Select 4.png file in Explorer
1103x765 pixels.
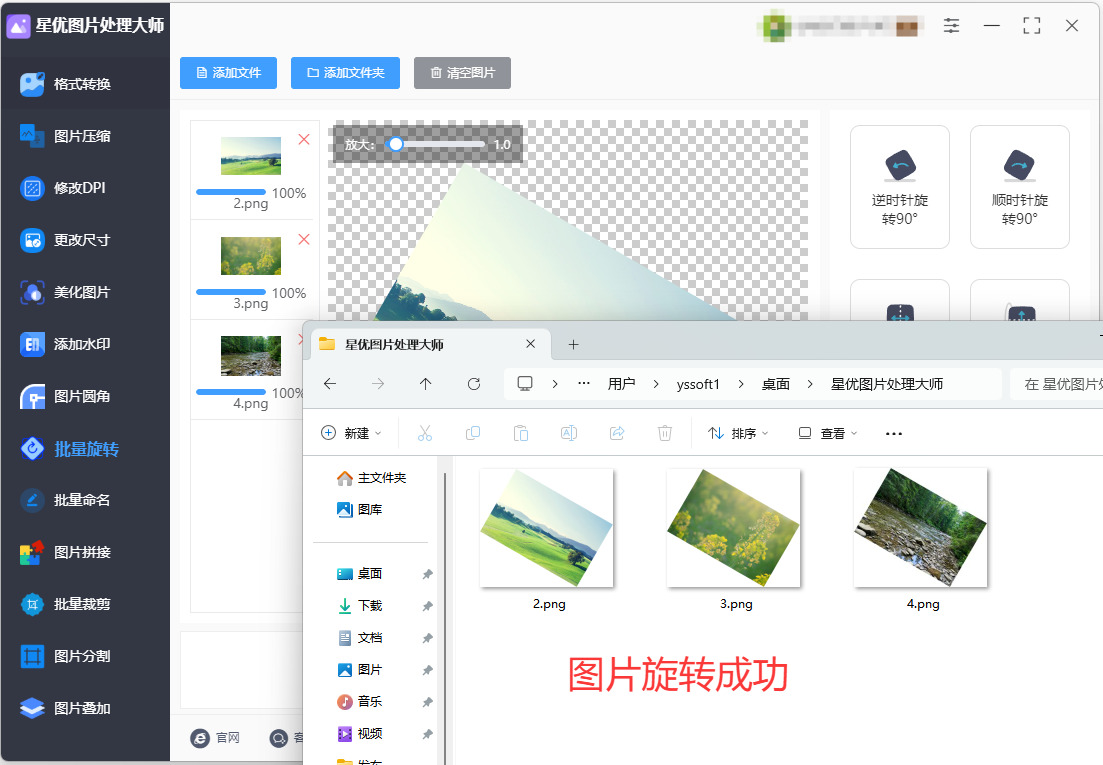(922, 539)
